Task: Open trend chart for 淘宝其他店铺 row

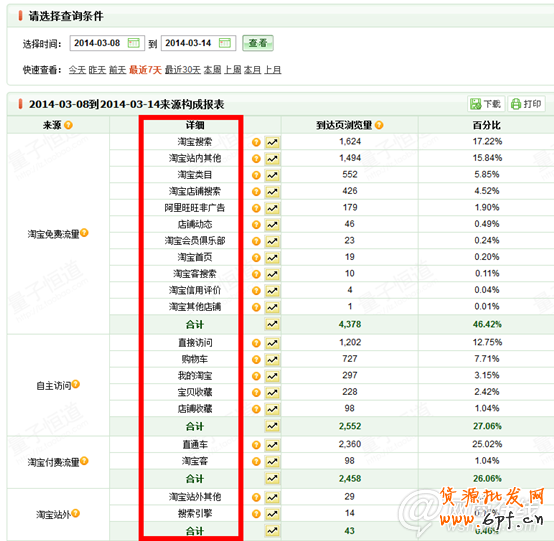Action: 272,307
